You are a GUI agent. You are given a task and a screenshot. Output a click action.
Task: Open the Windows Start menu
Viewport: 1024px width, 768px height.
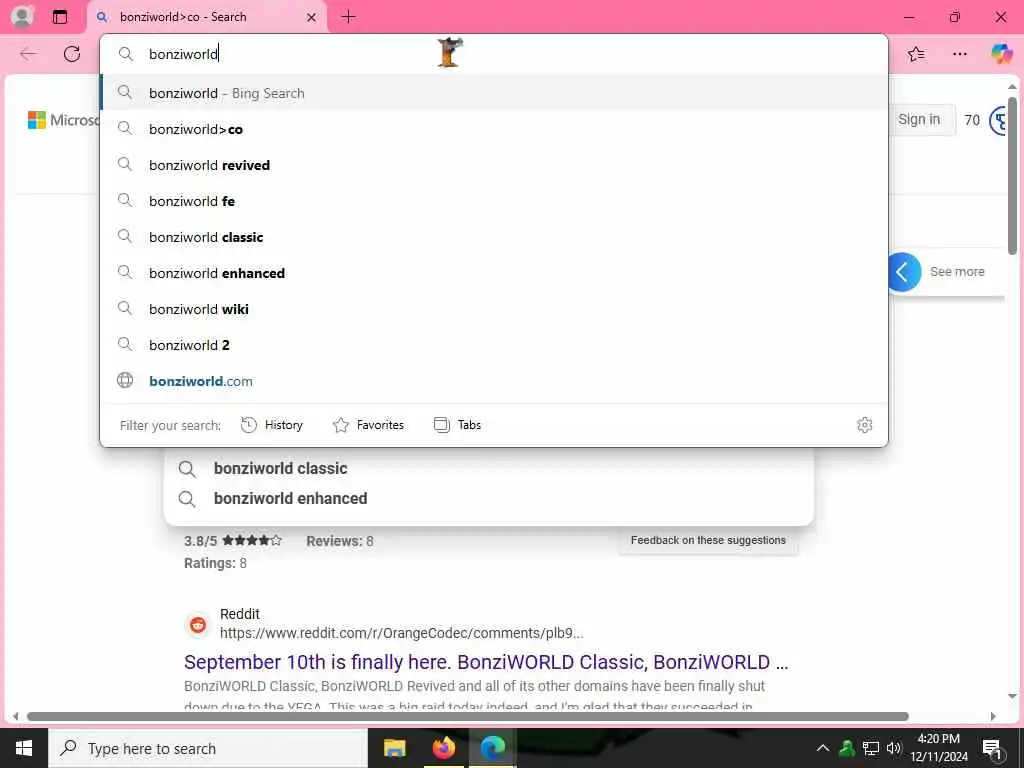(24, 748)
